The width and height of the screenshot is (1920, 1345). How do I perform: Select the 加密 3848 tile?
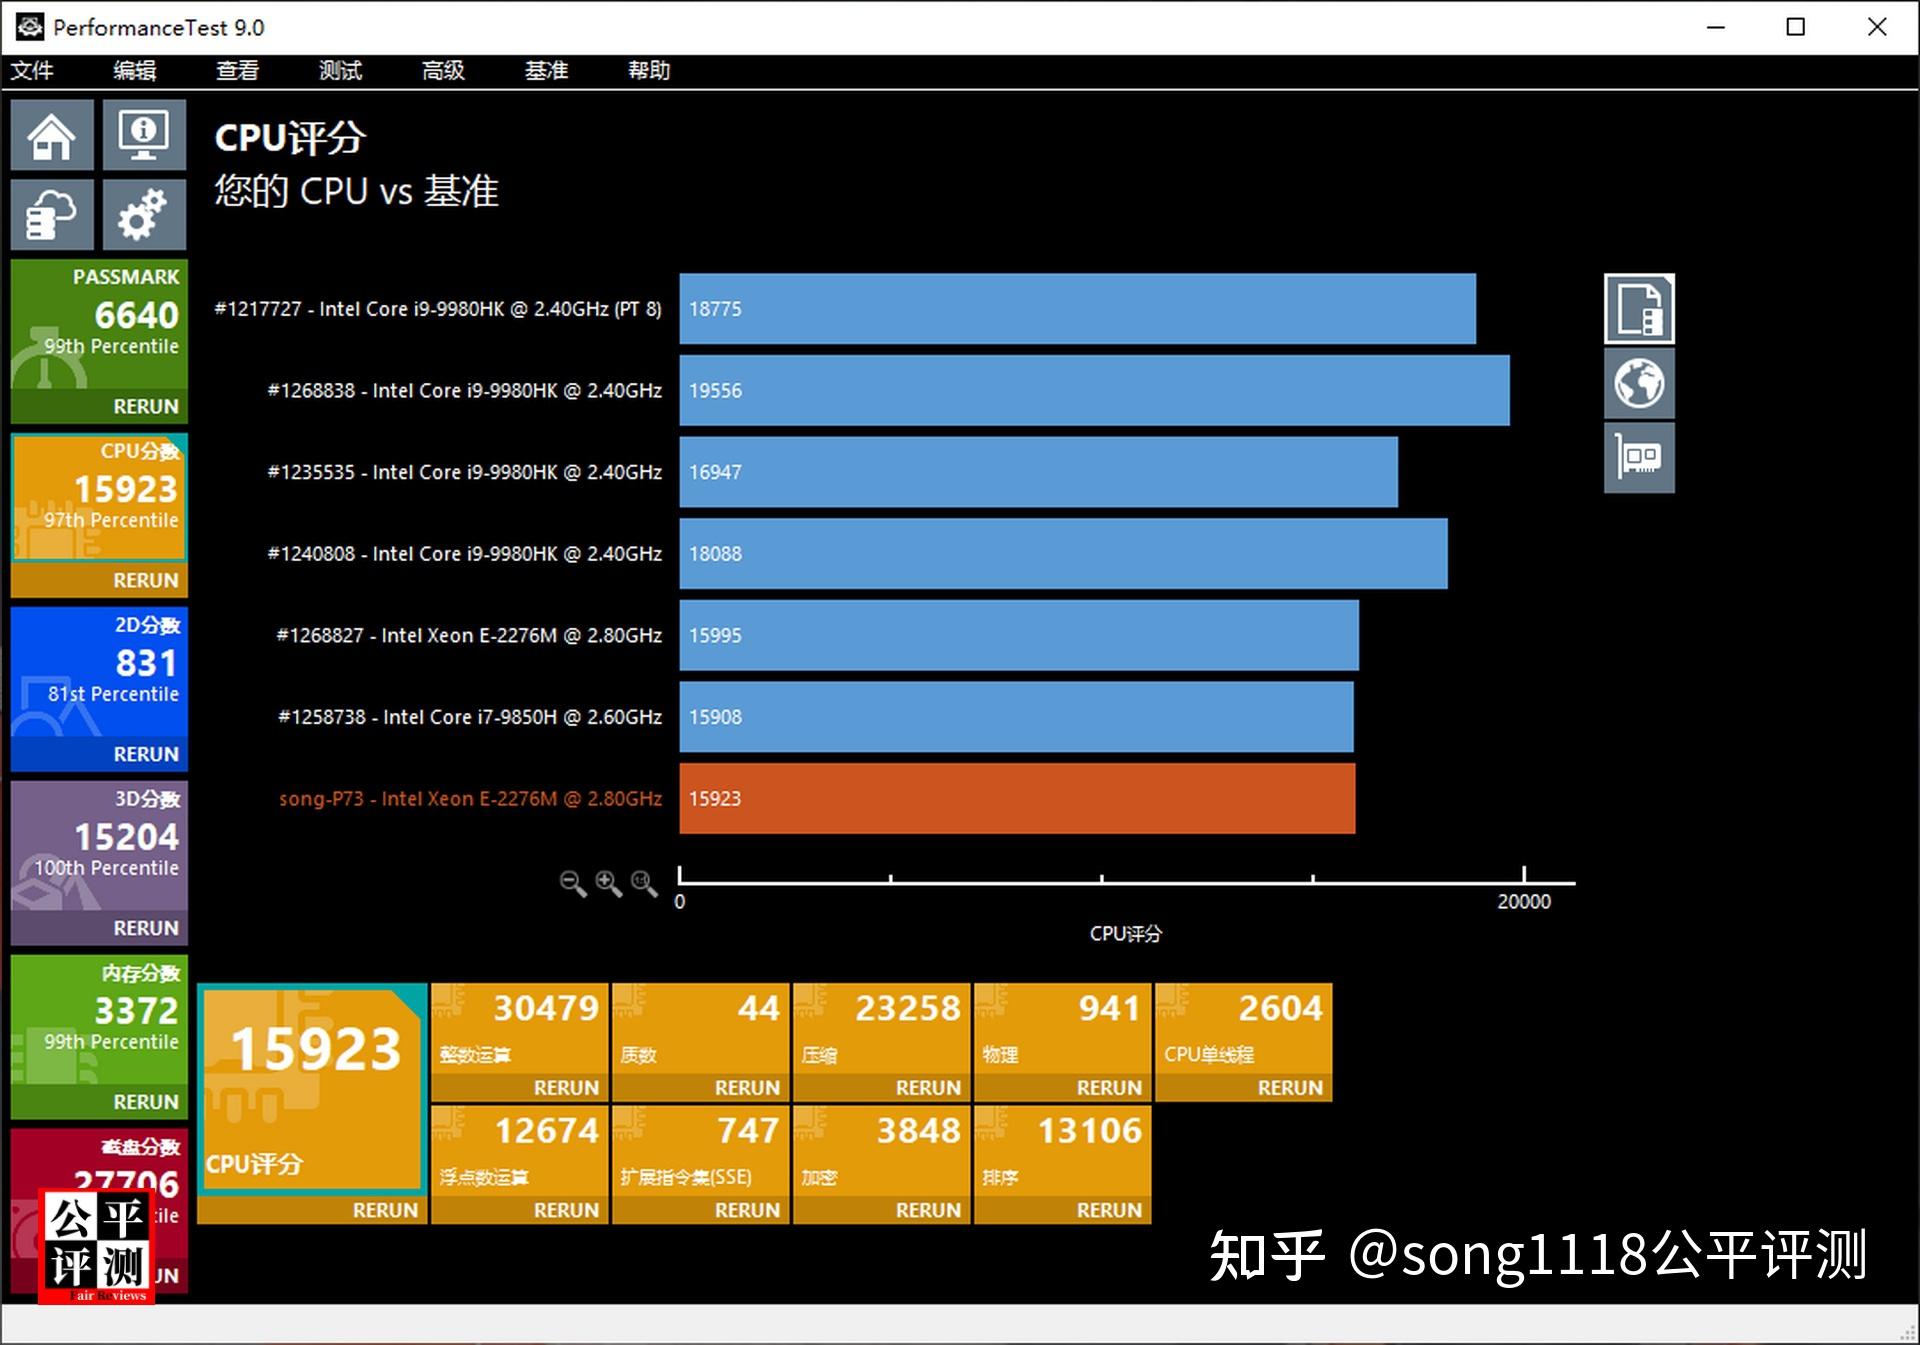coord(882,1151)
